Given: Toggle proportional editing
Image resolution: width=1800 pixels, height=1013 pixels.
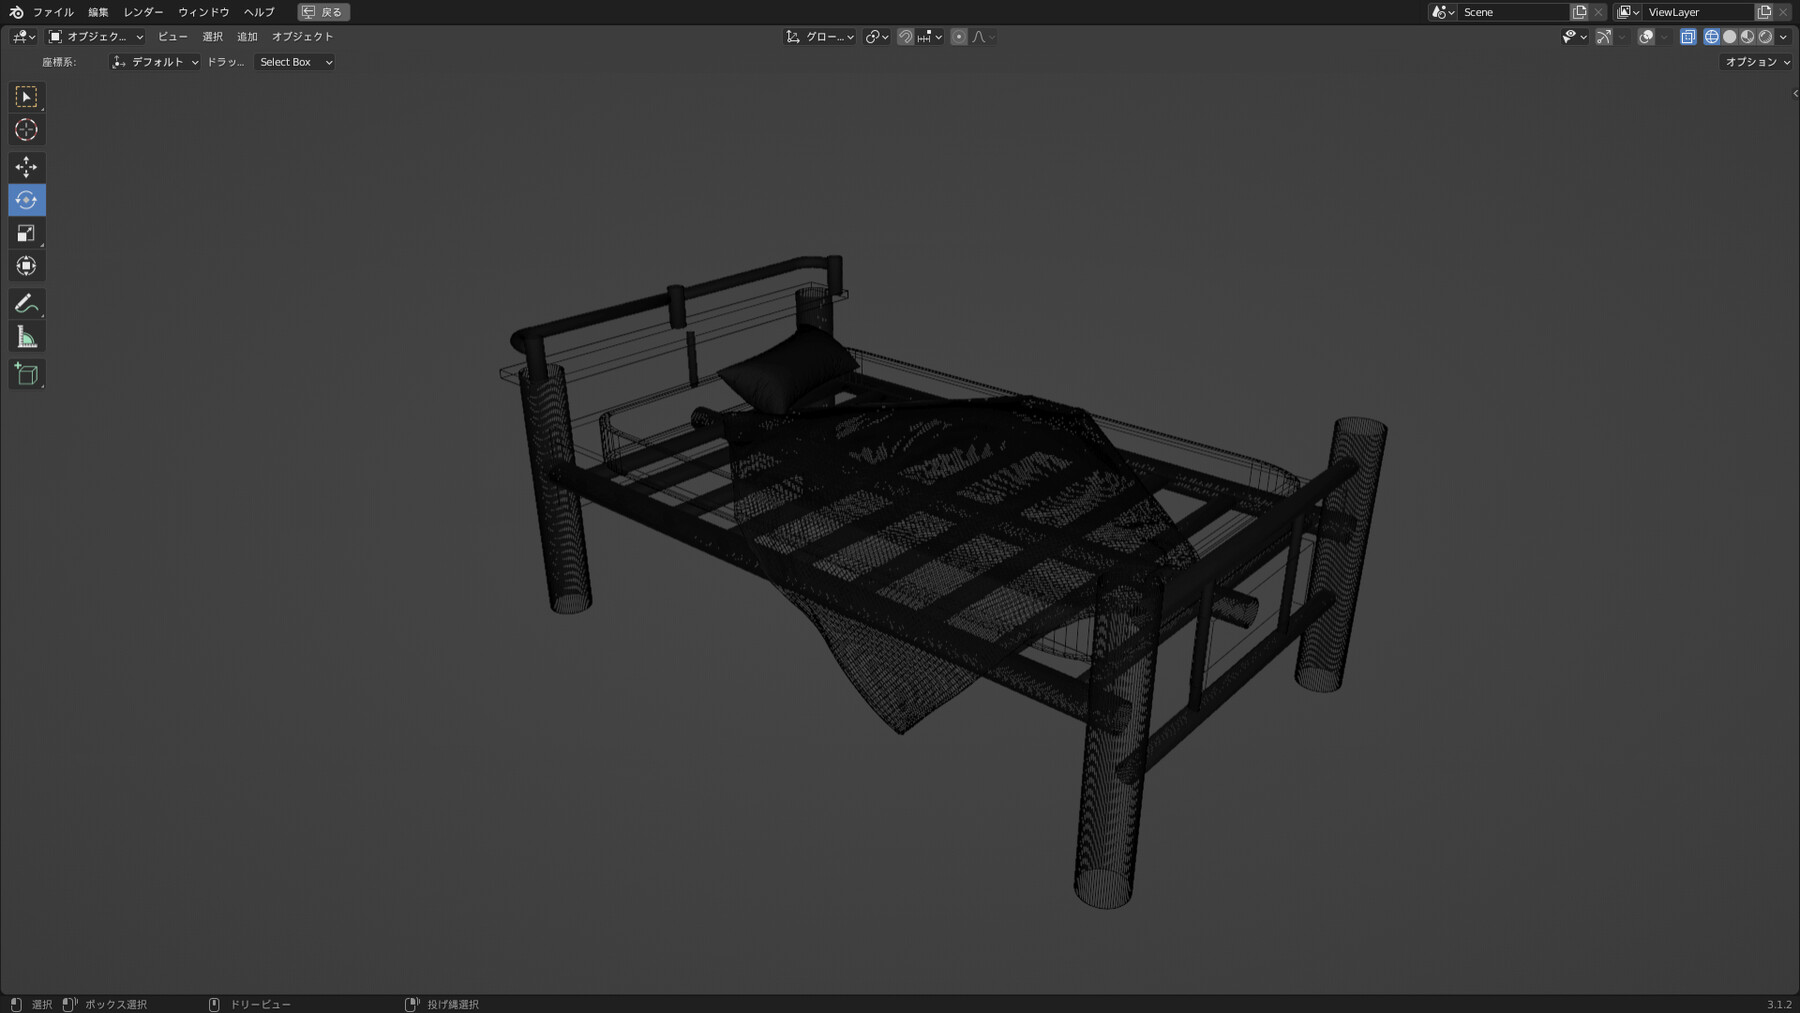Looking at the screenshot, I should 958,36.
